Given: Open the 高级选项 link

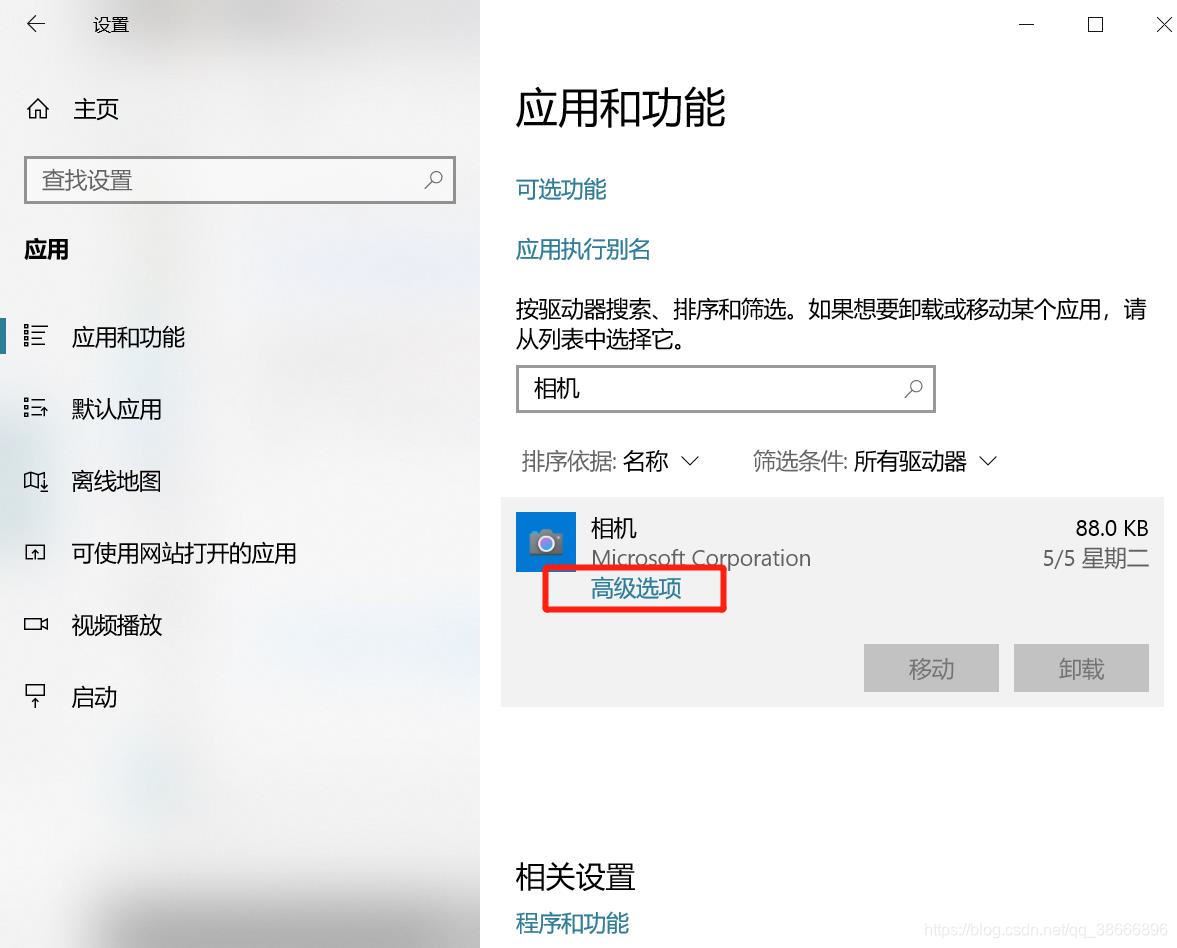Looking at the screenshot, I should point(636,588).
